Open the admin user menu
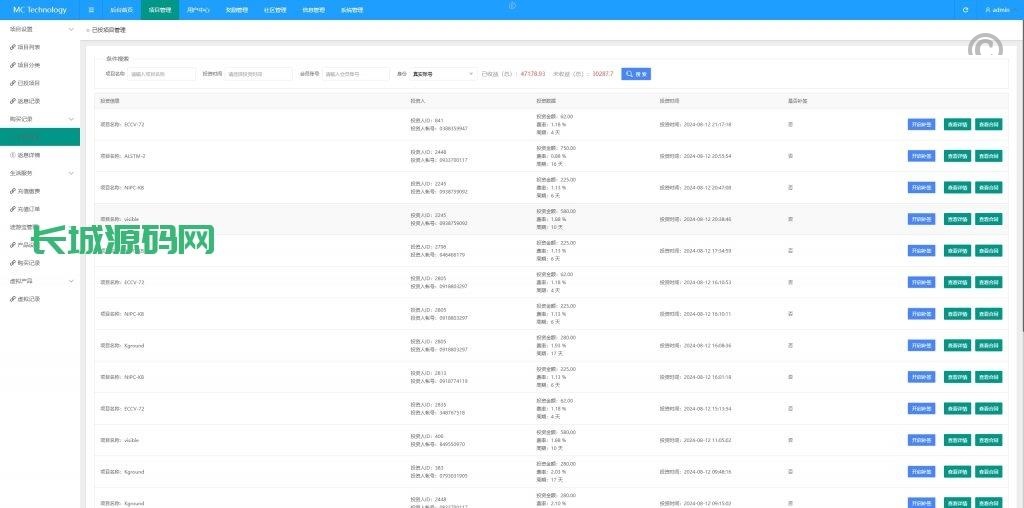 point(996,10)
